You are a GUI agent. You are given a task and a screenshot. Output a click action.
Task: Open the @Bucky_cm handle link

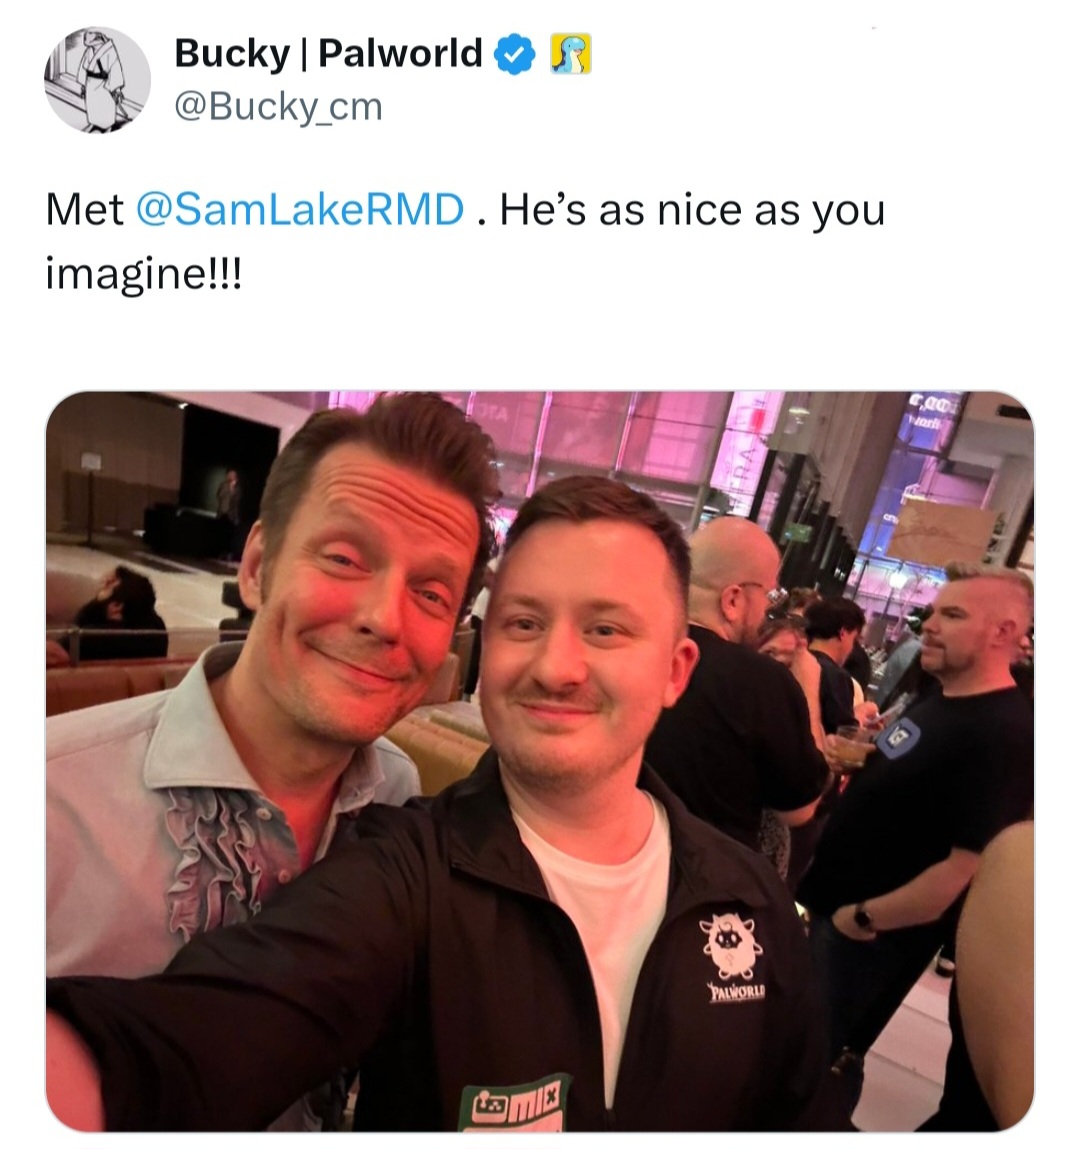[x=278, y=107]
